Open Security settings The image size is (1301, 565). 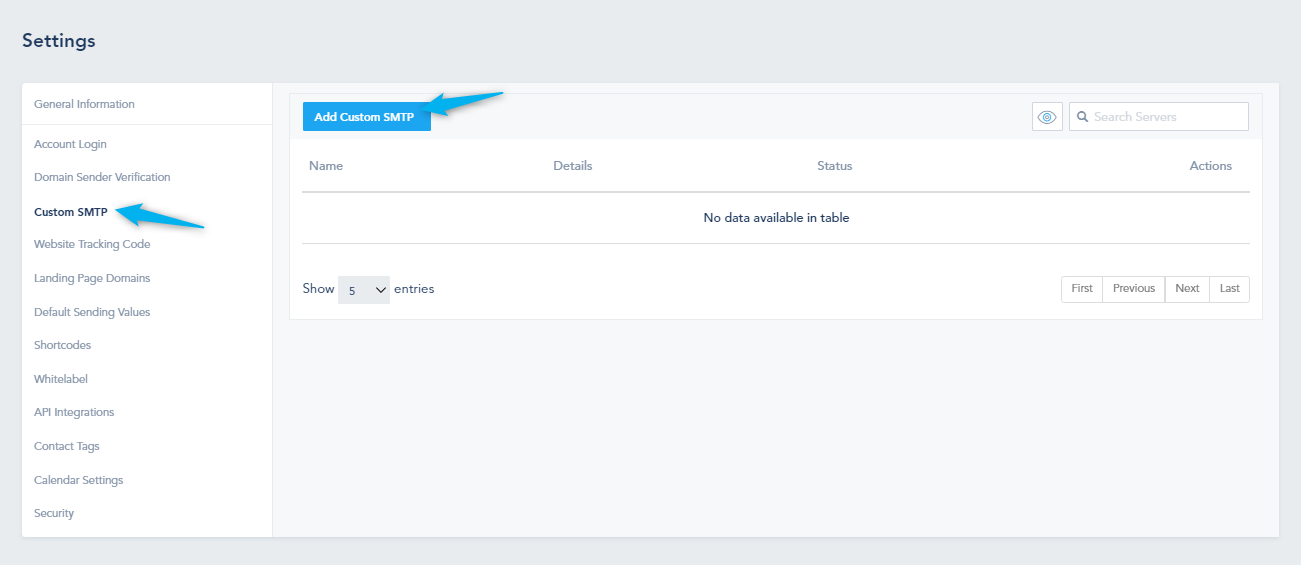[54, 513]
